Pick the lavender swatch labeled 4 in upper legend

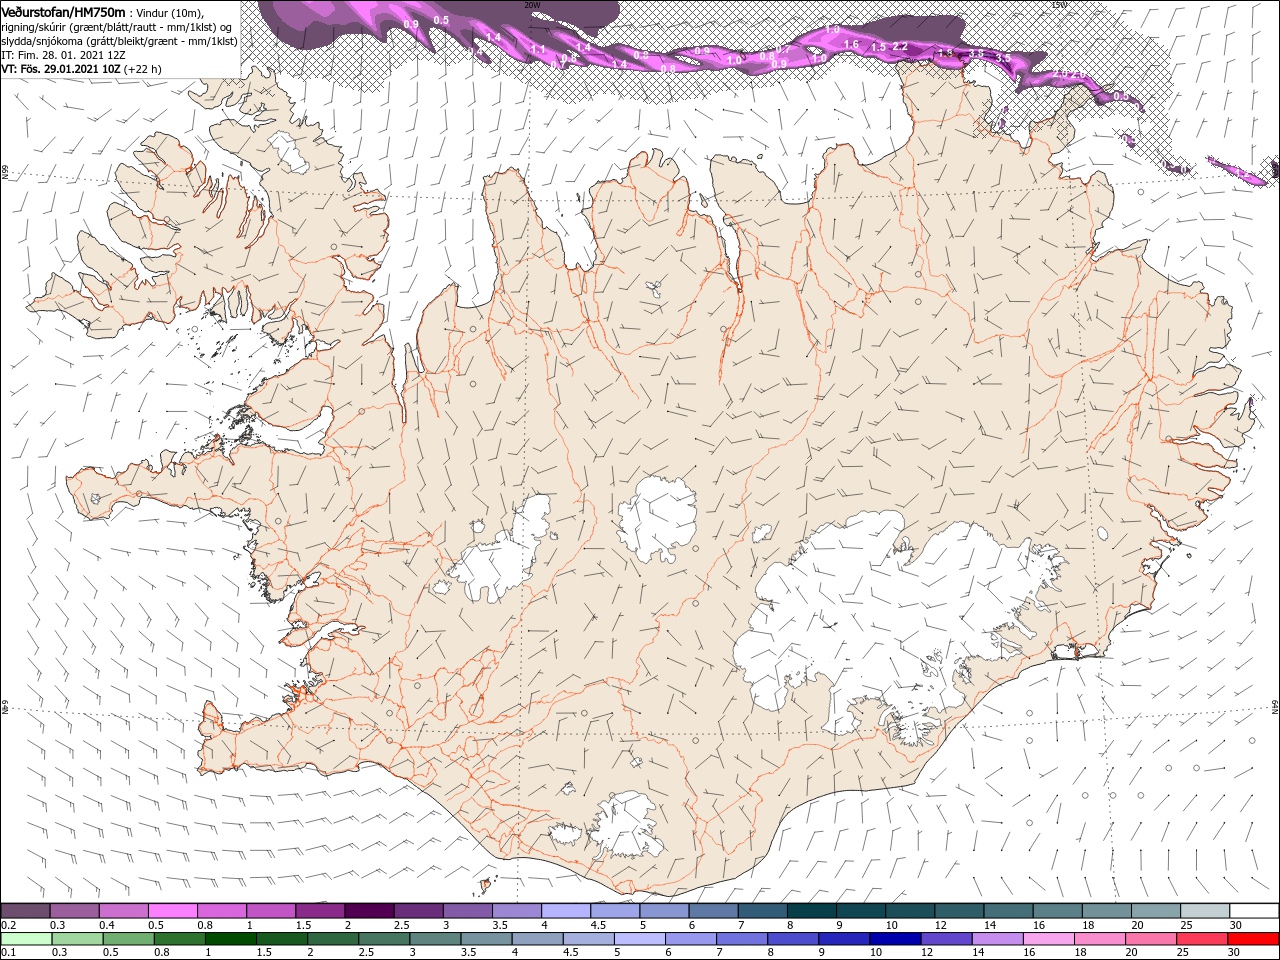[x=566, y=911]
